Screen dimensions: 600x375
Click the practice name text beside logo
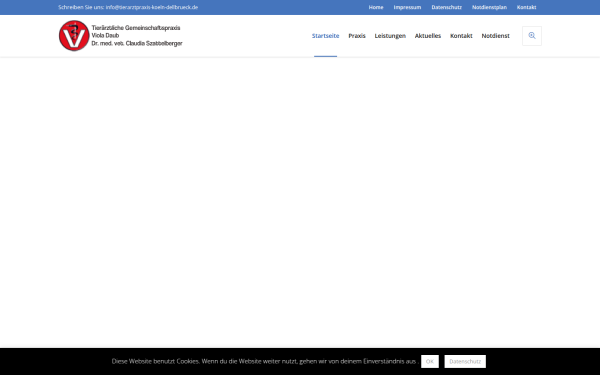pos(137,36)
